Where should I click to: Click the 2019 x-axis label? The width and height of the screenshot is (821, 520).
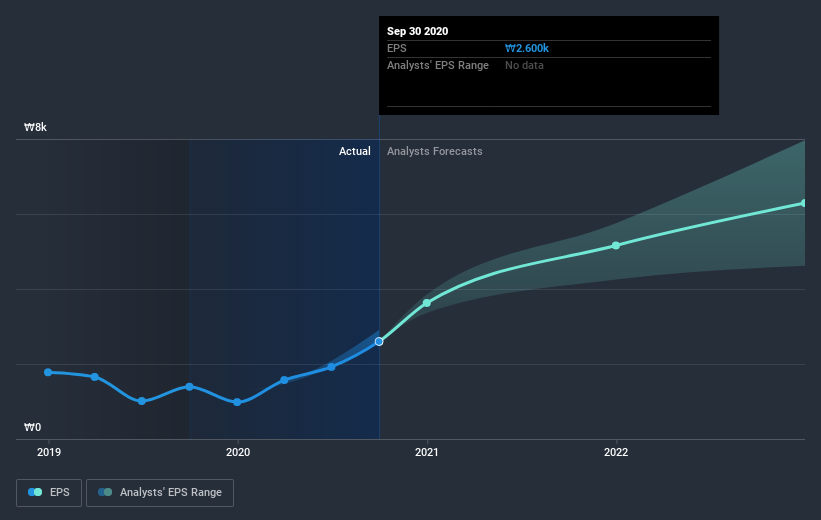49,452
